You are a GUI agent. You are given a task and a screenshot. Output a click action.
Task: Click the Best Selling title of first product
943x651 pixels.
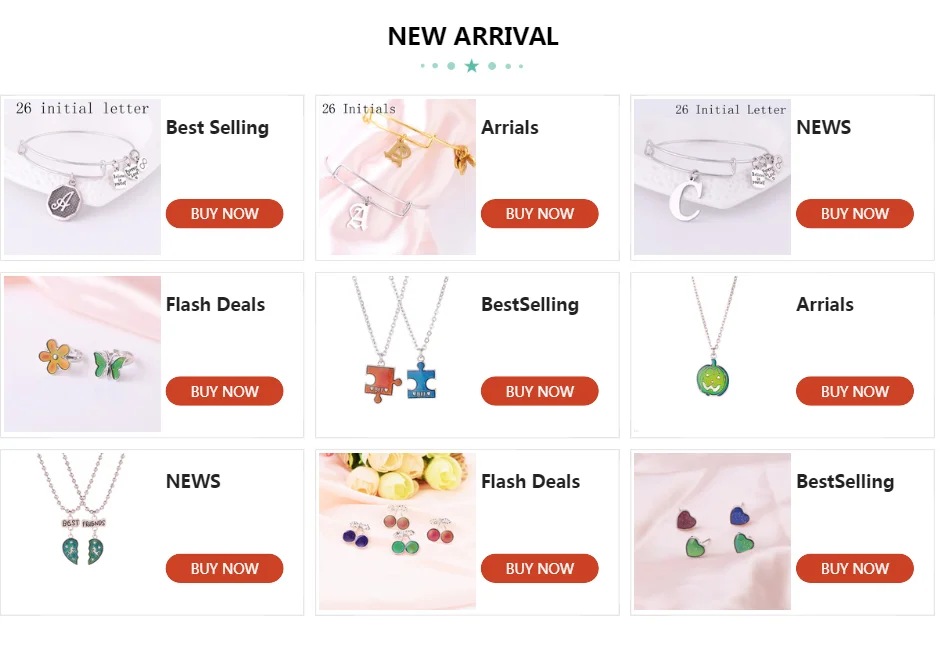tap(217, 128)
